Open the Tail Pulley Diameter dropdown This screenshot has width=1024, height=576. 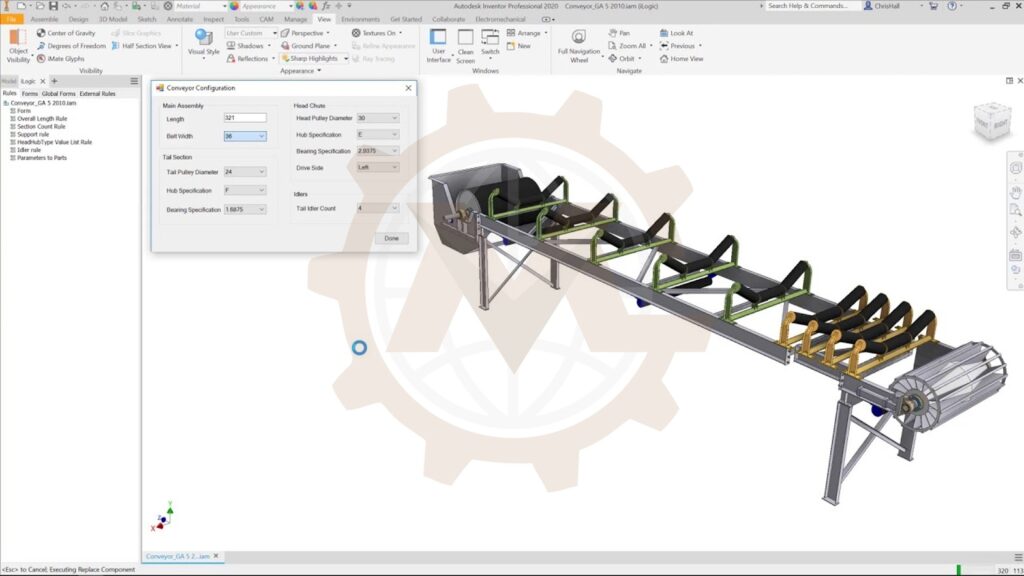[x=245, y=172]
